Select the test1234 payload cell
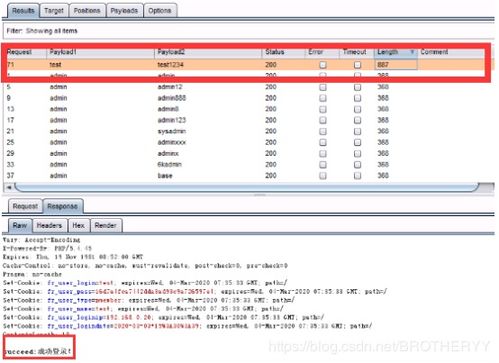499x363 pixels. click(171, 65)
